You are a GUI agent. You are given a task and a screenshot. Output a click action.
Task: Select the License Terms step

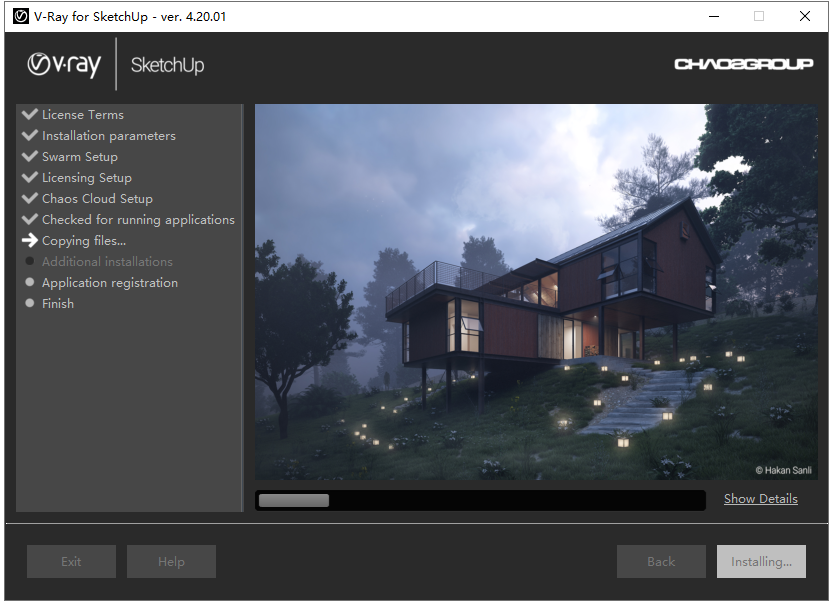83,115
